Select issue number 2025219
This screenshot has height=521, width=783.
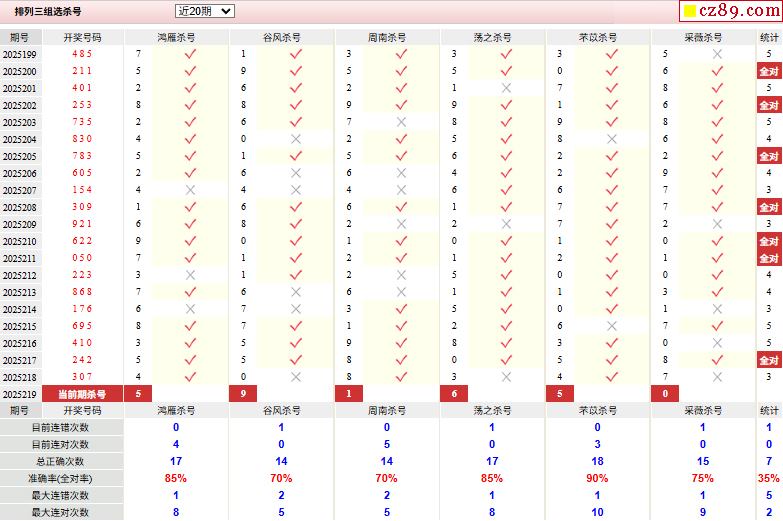pos(20,394)
